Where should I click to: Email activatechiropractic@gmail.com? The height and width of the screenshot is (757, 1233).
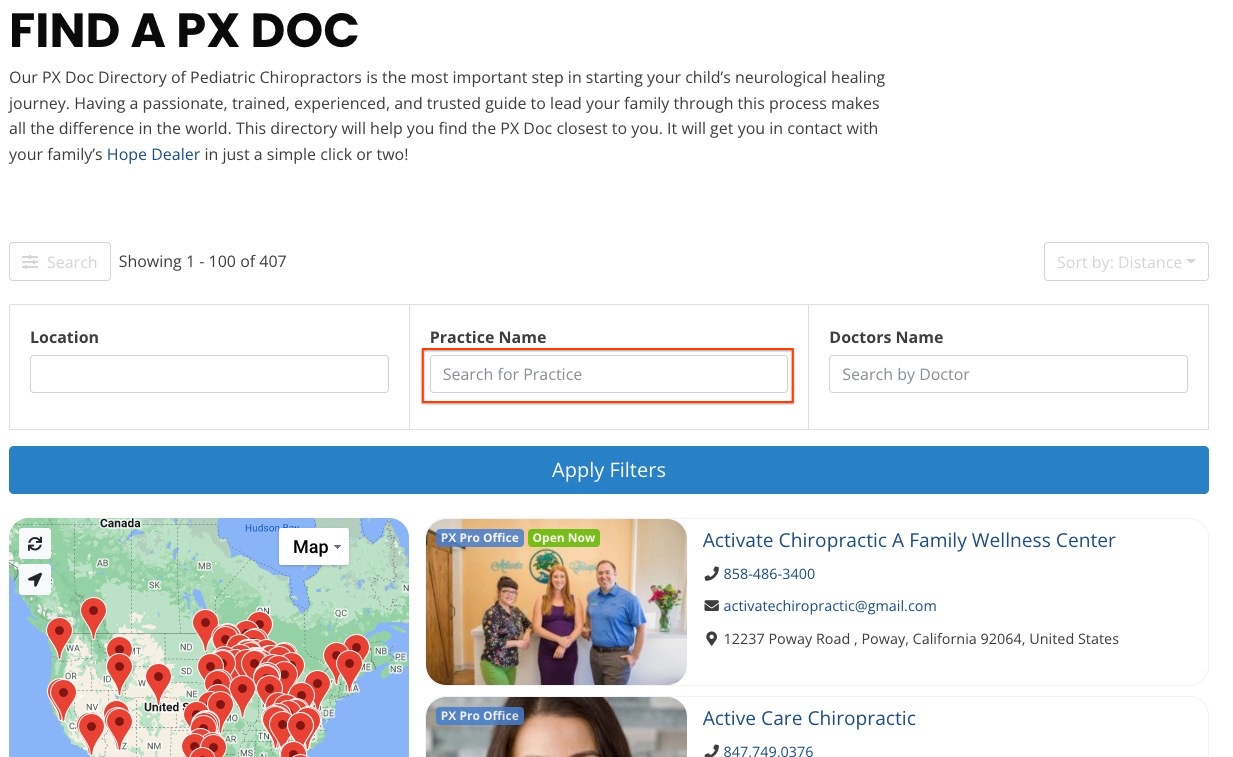coord(830,606)
